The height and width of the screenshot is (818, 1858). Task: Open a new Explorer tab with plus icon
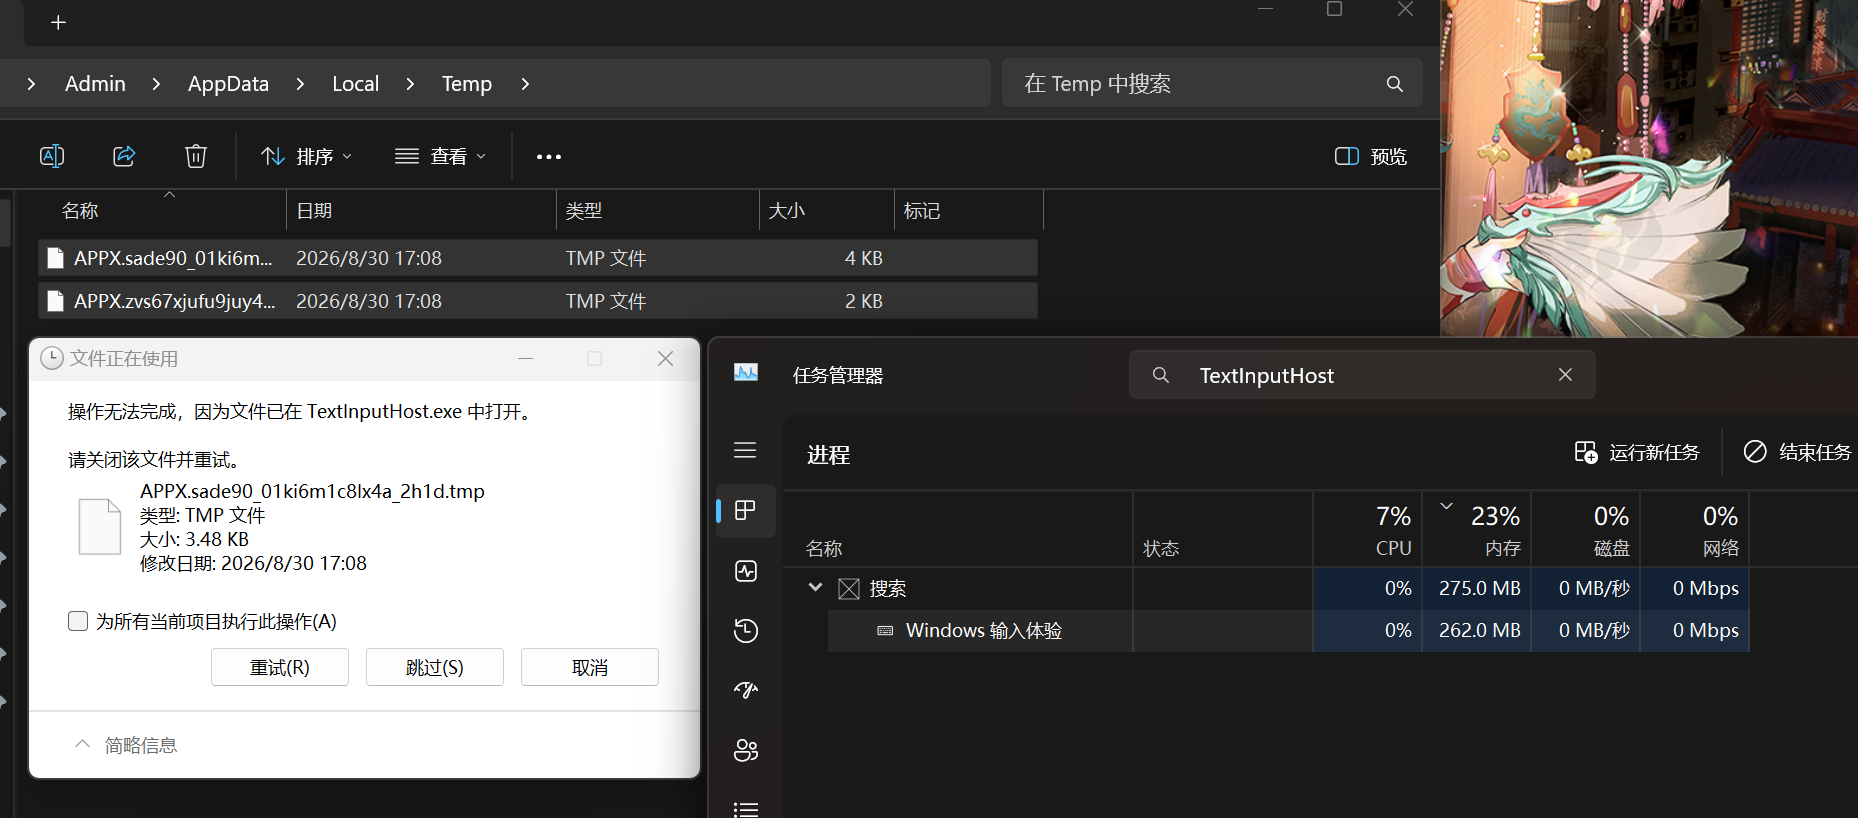59,22
